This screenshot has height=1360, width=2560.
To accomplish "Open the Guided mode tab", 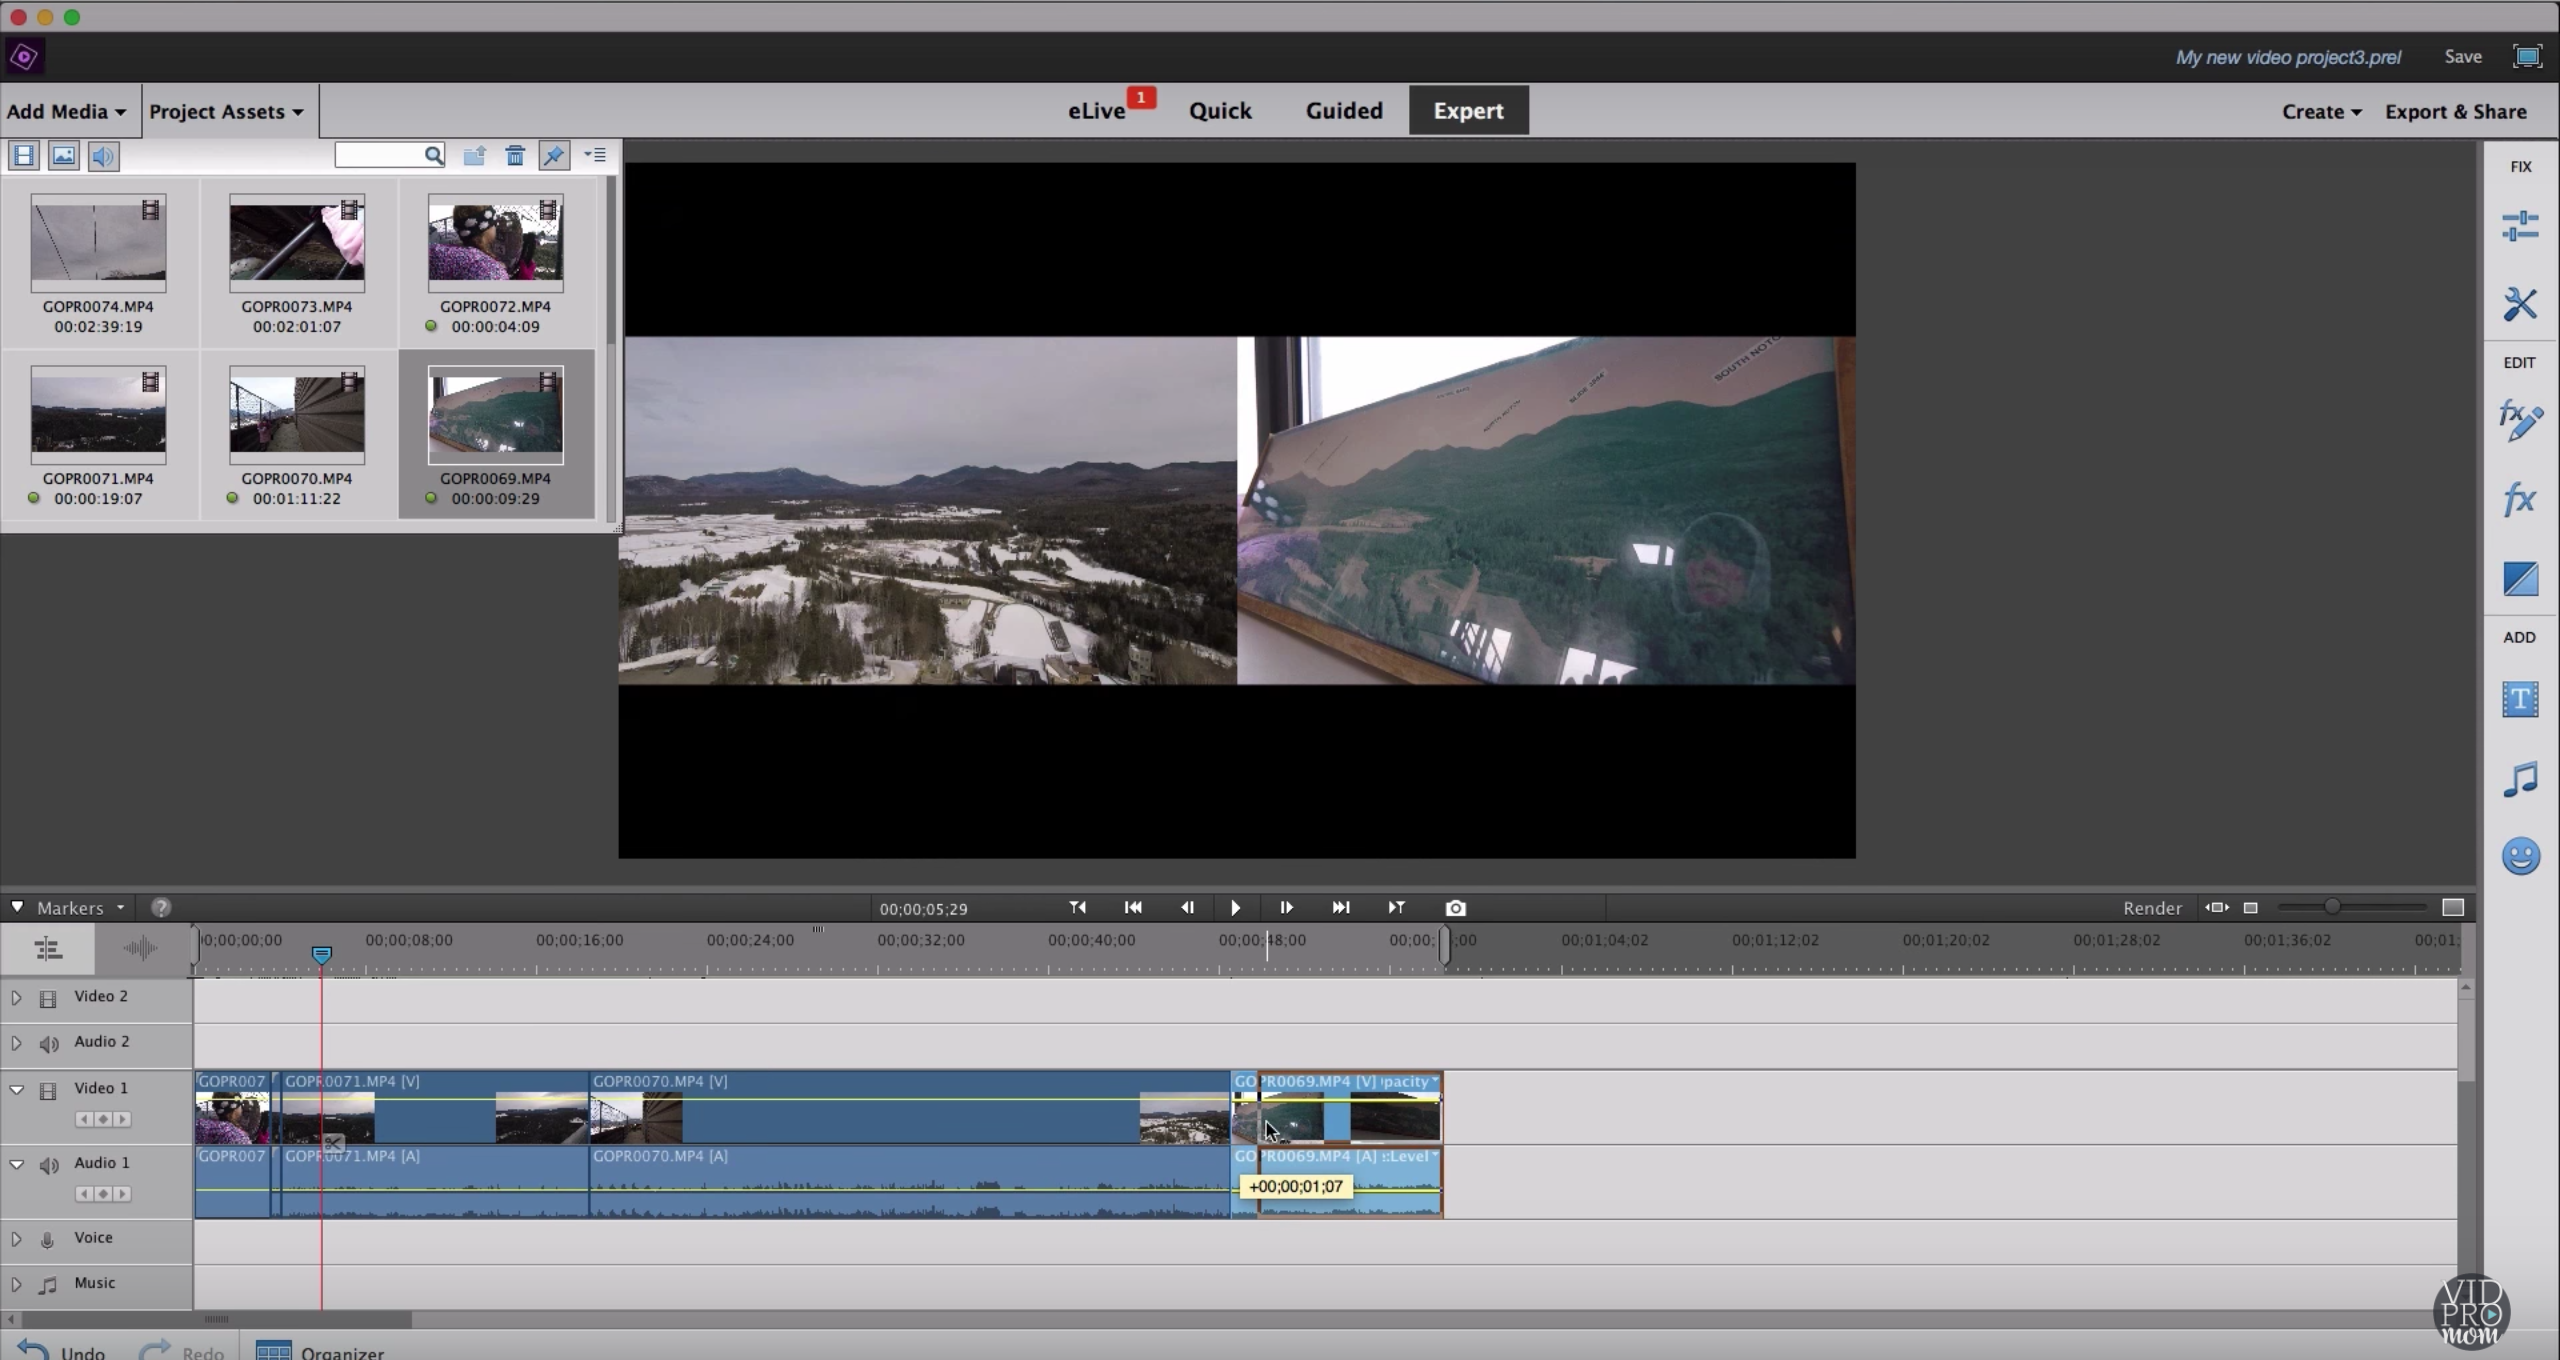I will coord(1343,110).
